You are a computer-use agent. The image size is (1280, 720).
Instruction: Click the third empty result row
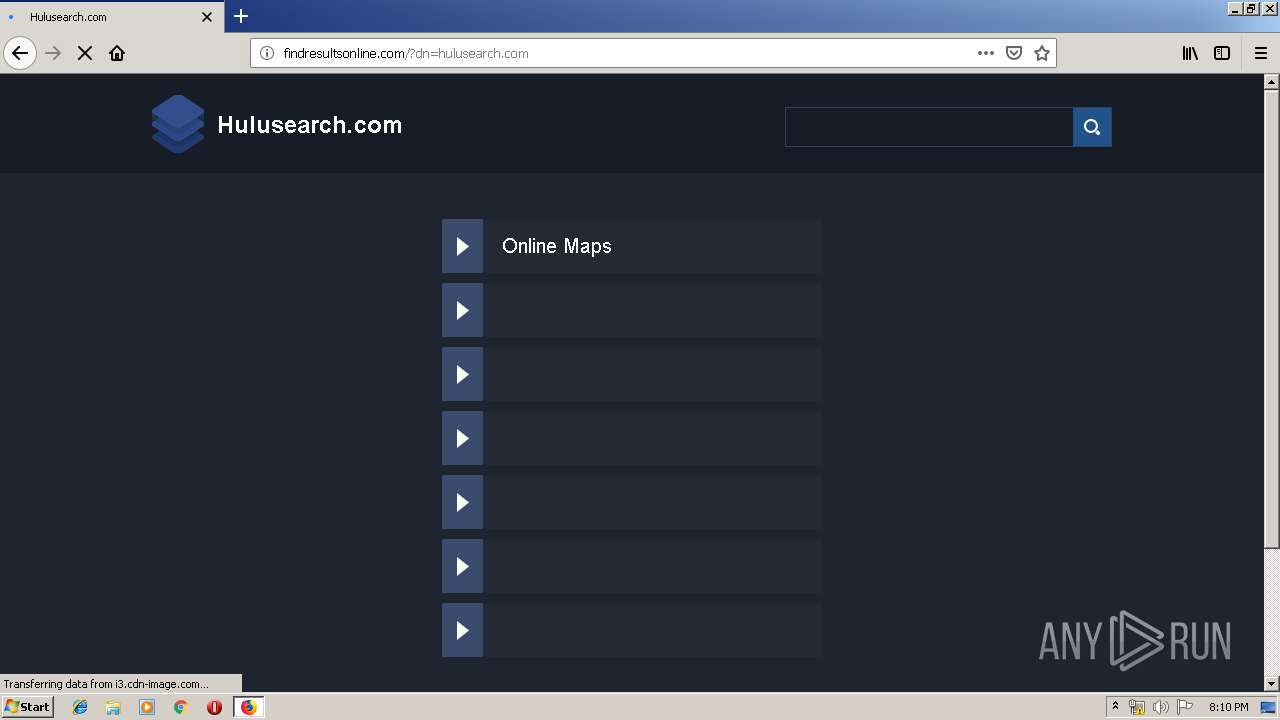tap(632, 374)
